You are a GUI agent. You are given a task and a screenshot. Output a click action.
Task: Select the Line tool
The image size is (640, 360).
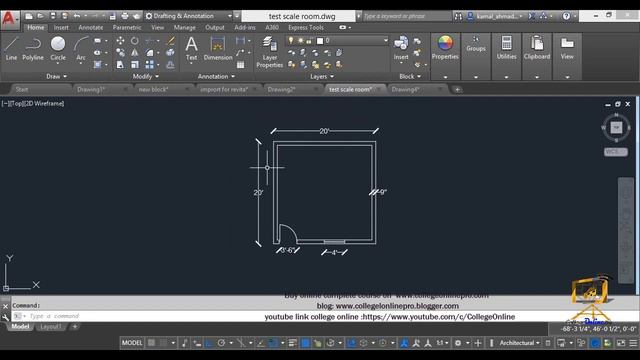pyautogui.click(x=11, y=49)
